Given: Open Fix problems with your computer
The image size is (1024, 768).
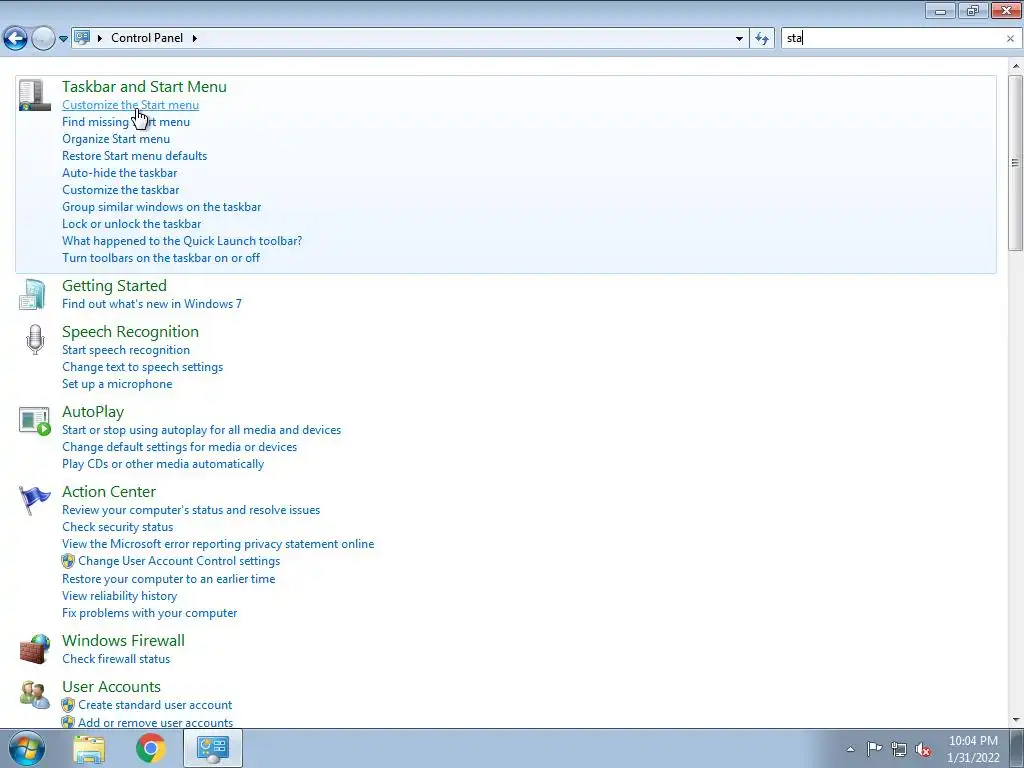Looking at the screenshot, I should point(150,613).
